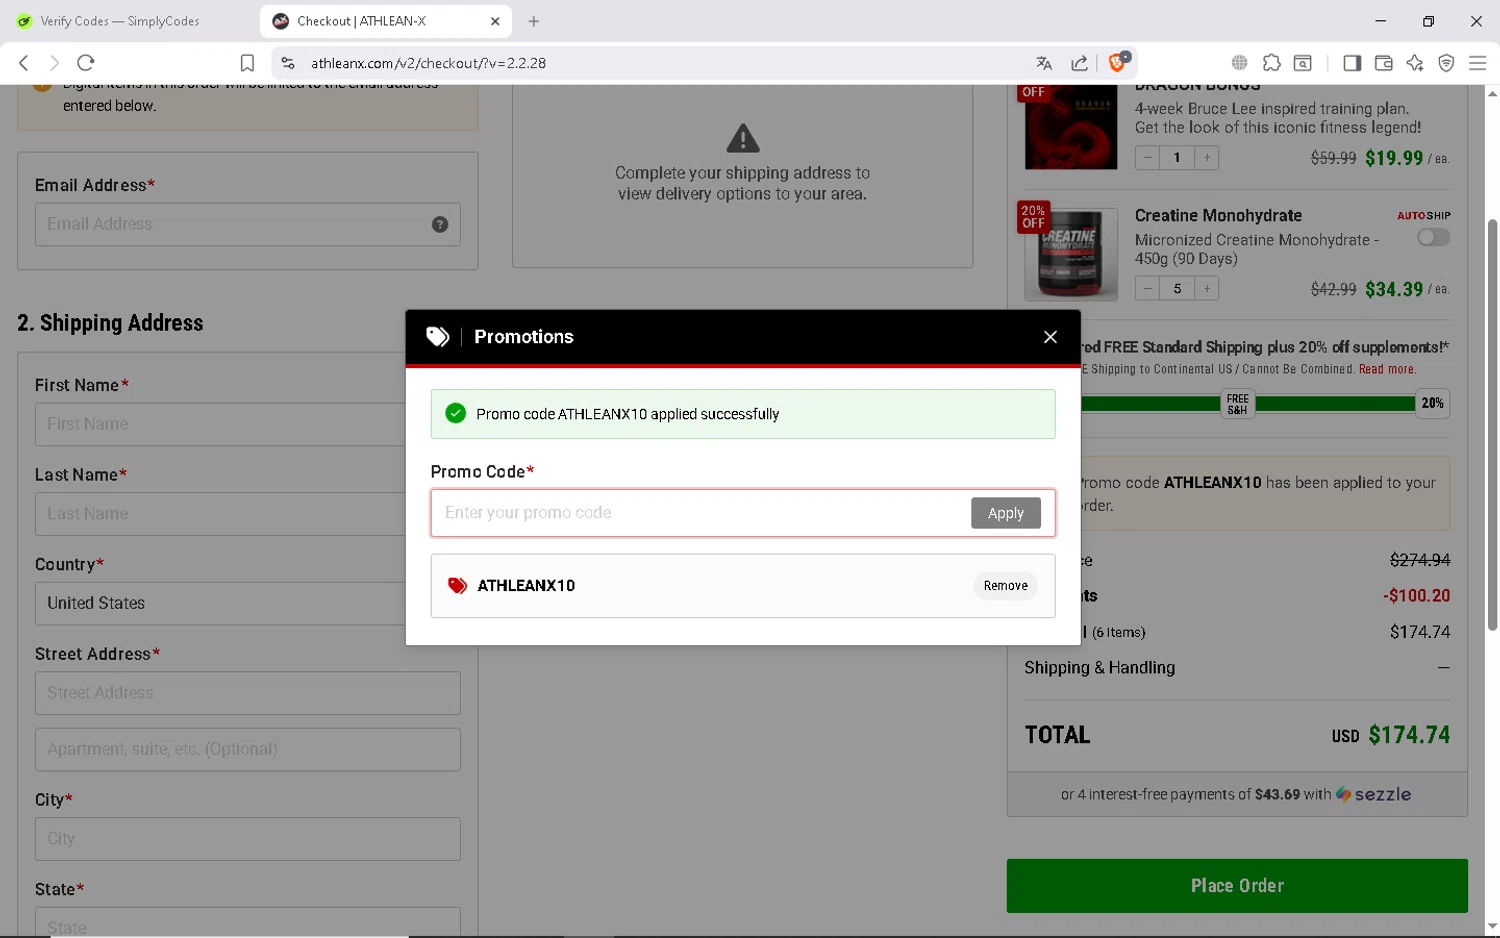
Task: Focus the Apartment, suite optional field
Action: (x=248, y=749)
